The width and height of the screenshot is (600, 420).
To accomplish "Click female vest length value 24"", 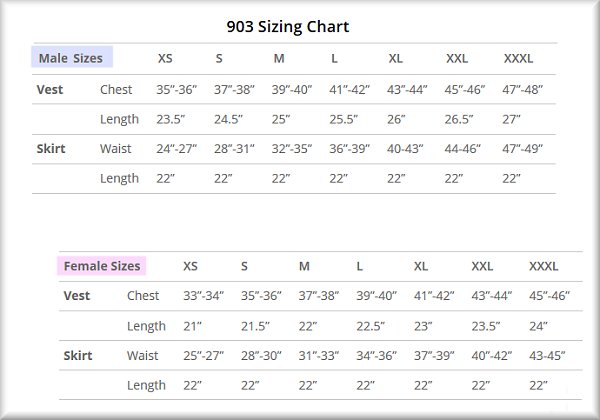I will pos(539,326).
